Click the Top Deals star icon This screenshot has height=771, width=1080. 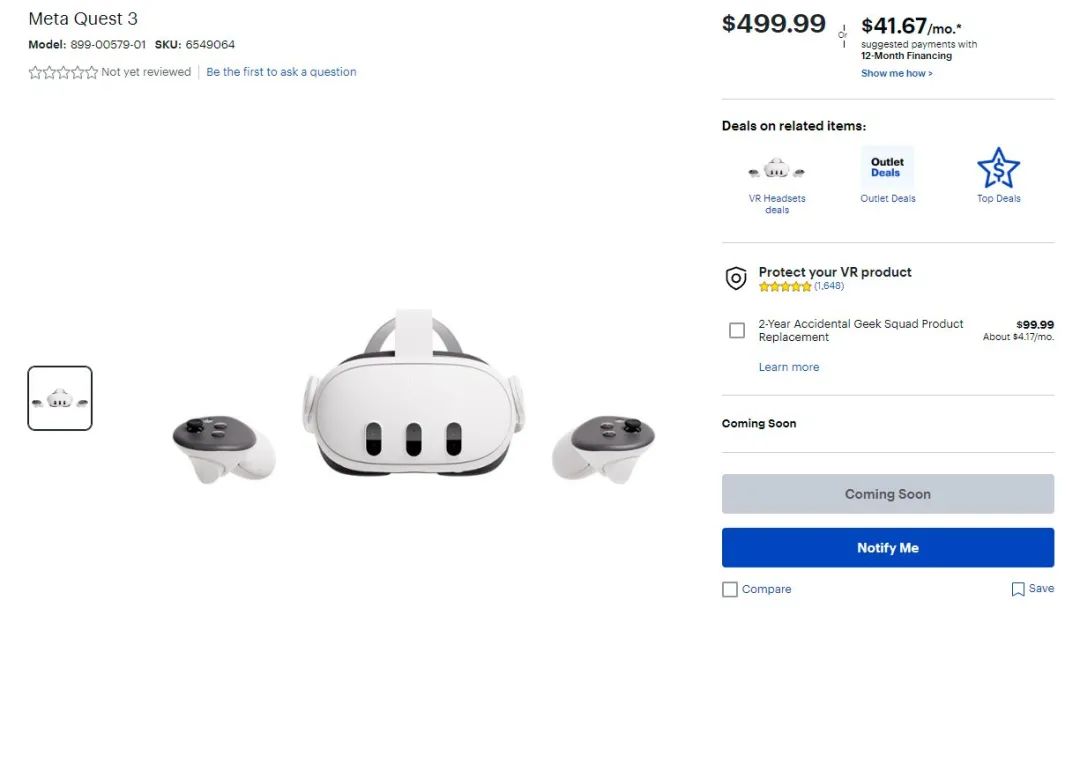pos(998,167)
